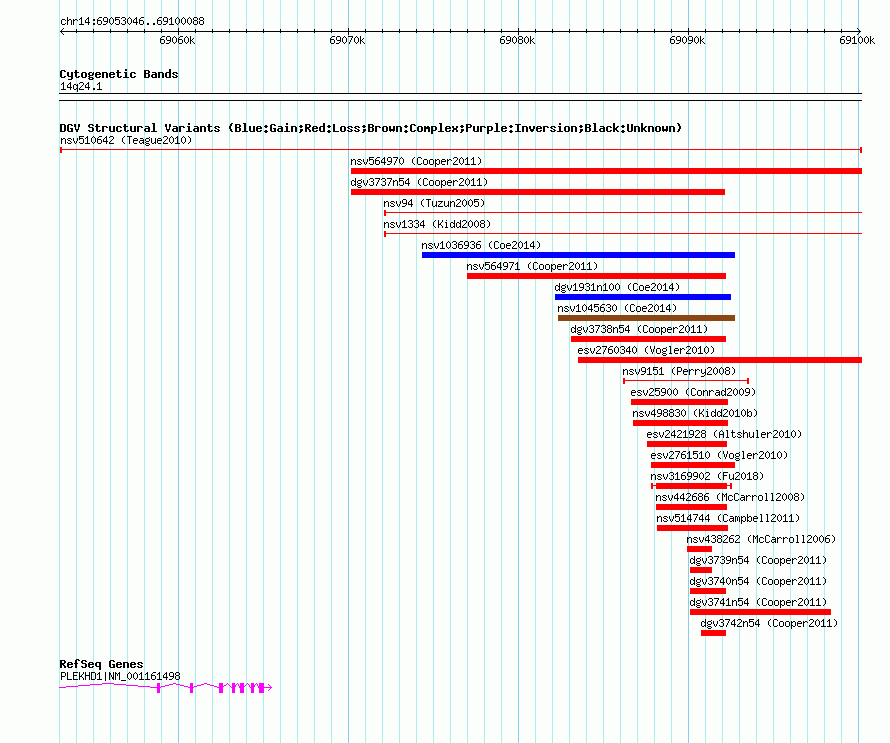Select nsv438262 (McCarroll2006) variant
Screen dimensions: 890x743
pos(699,549)
